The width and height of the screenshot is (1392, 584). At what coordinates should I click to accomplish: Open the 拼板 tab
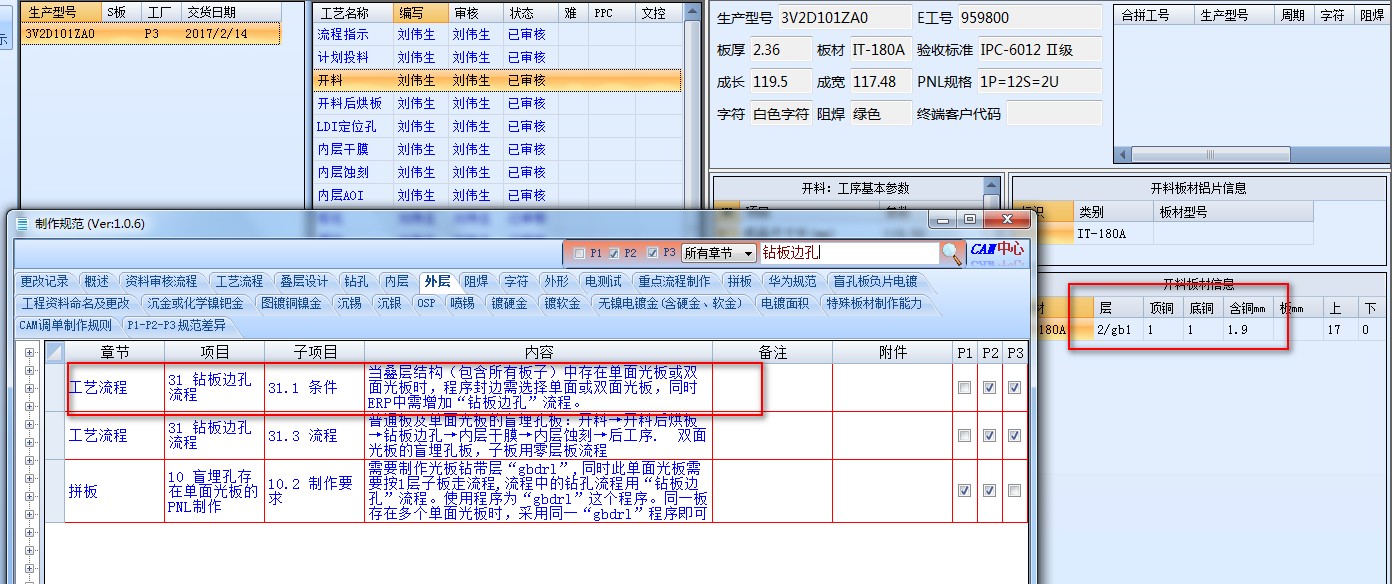[739, 282]
